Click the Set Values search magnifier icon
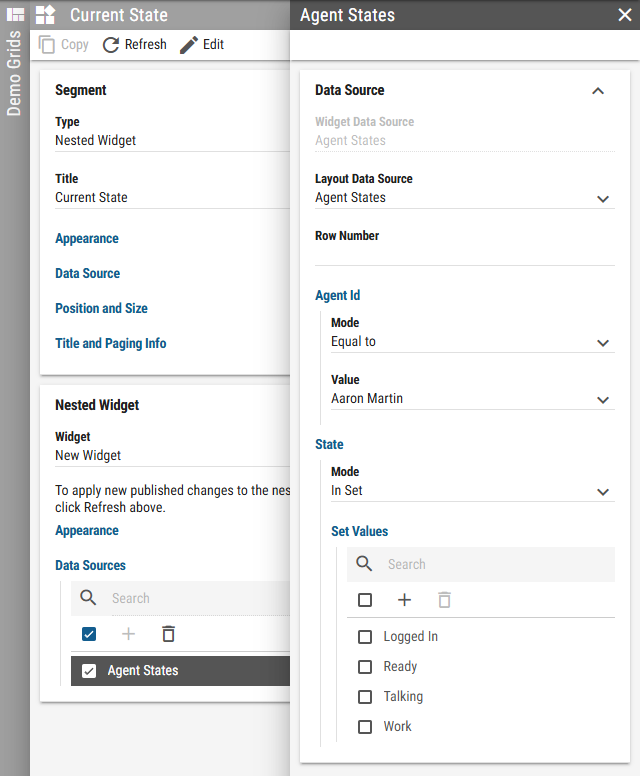The height and width of the screenshot is (776, 640). pyautogui.click(x=365, y=564)
